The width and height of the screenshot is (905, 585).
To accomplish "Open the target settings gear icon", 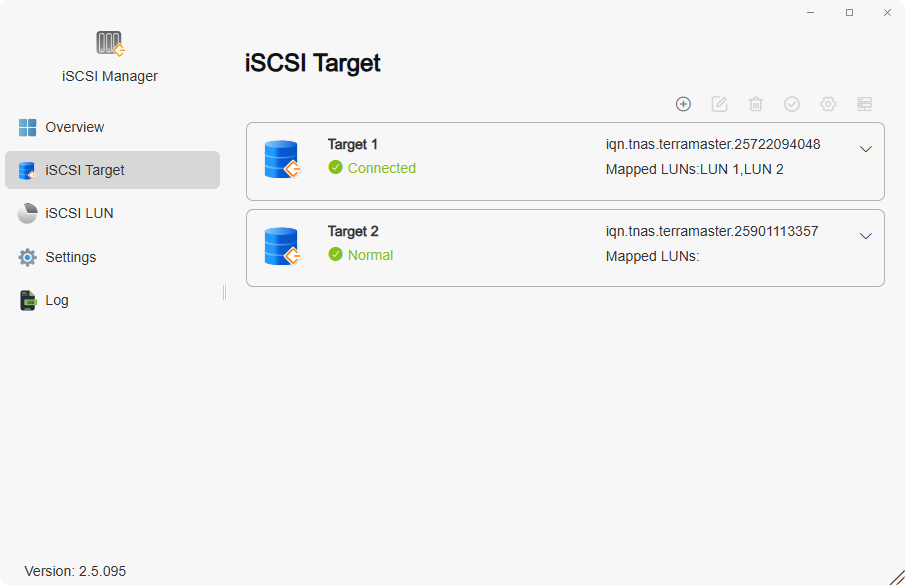I will point(828,103).
